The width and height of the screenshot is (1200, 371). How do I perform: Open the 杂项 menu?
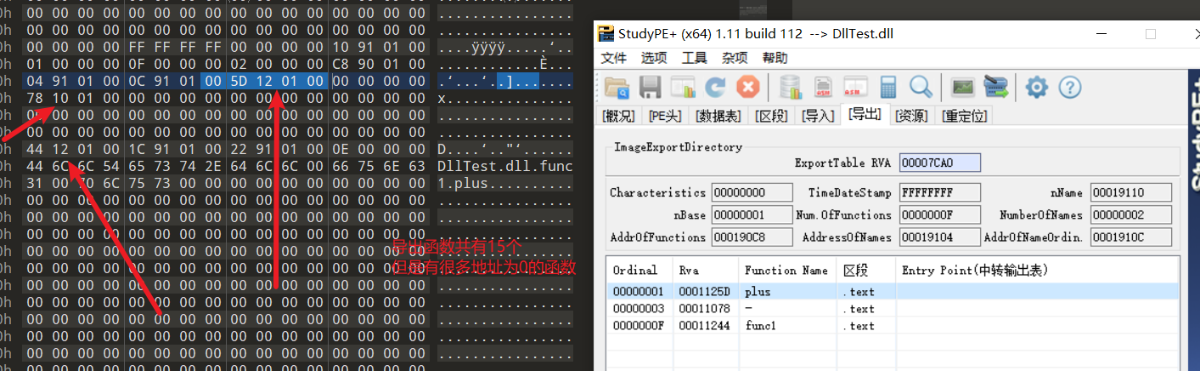tap(735, 58)
